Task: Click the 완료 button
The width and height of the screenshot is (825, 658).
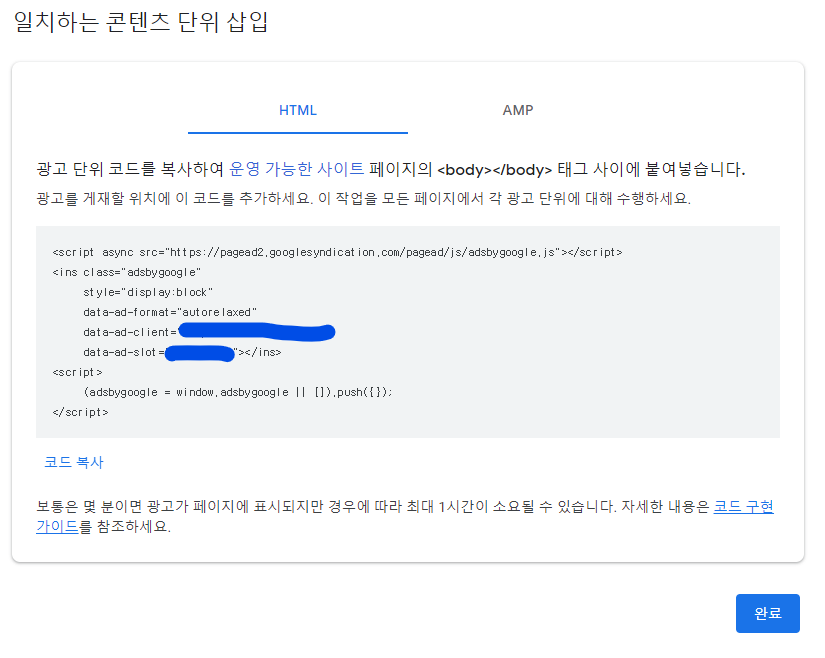Action: coord(768,613)
